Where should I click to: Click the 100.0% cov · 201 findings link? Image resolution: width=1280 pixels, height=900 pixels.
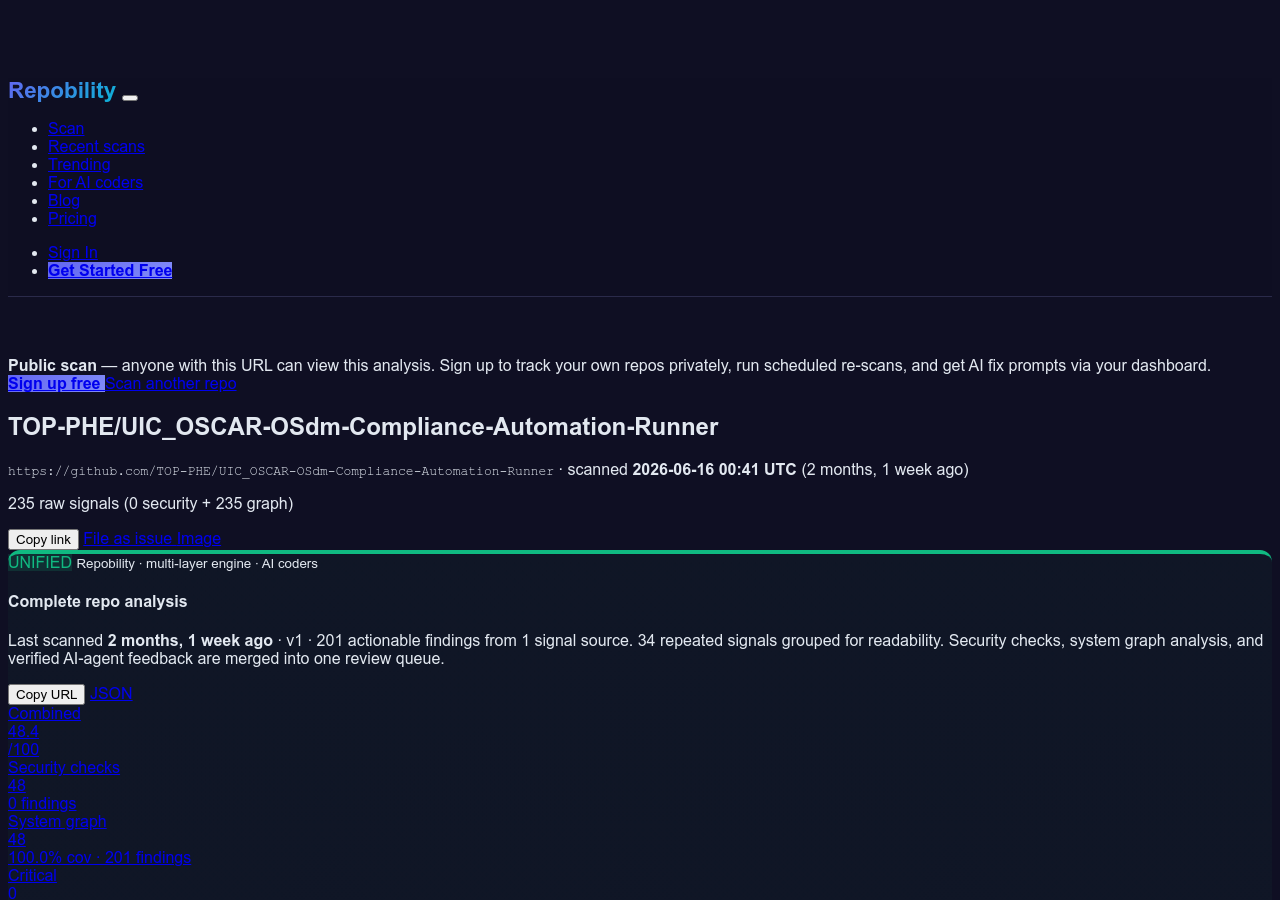(99, 857)
